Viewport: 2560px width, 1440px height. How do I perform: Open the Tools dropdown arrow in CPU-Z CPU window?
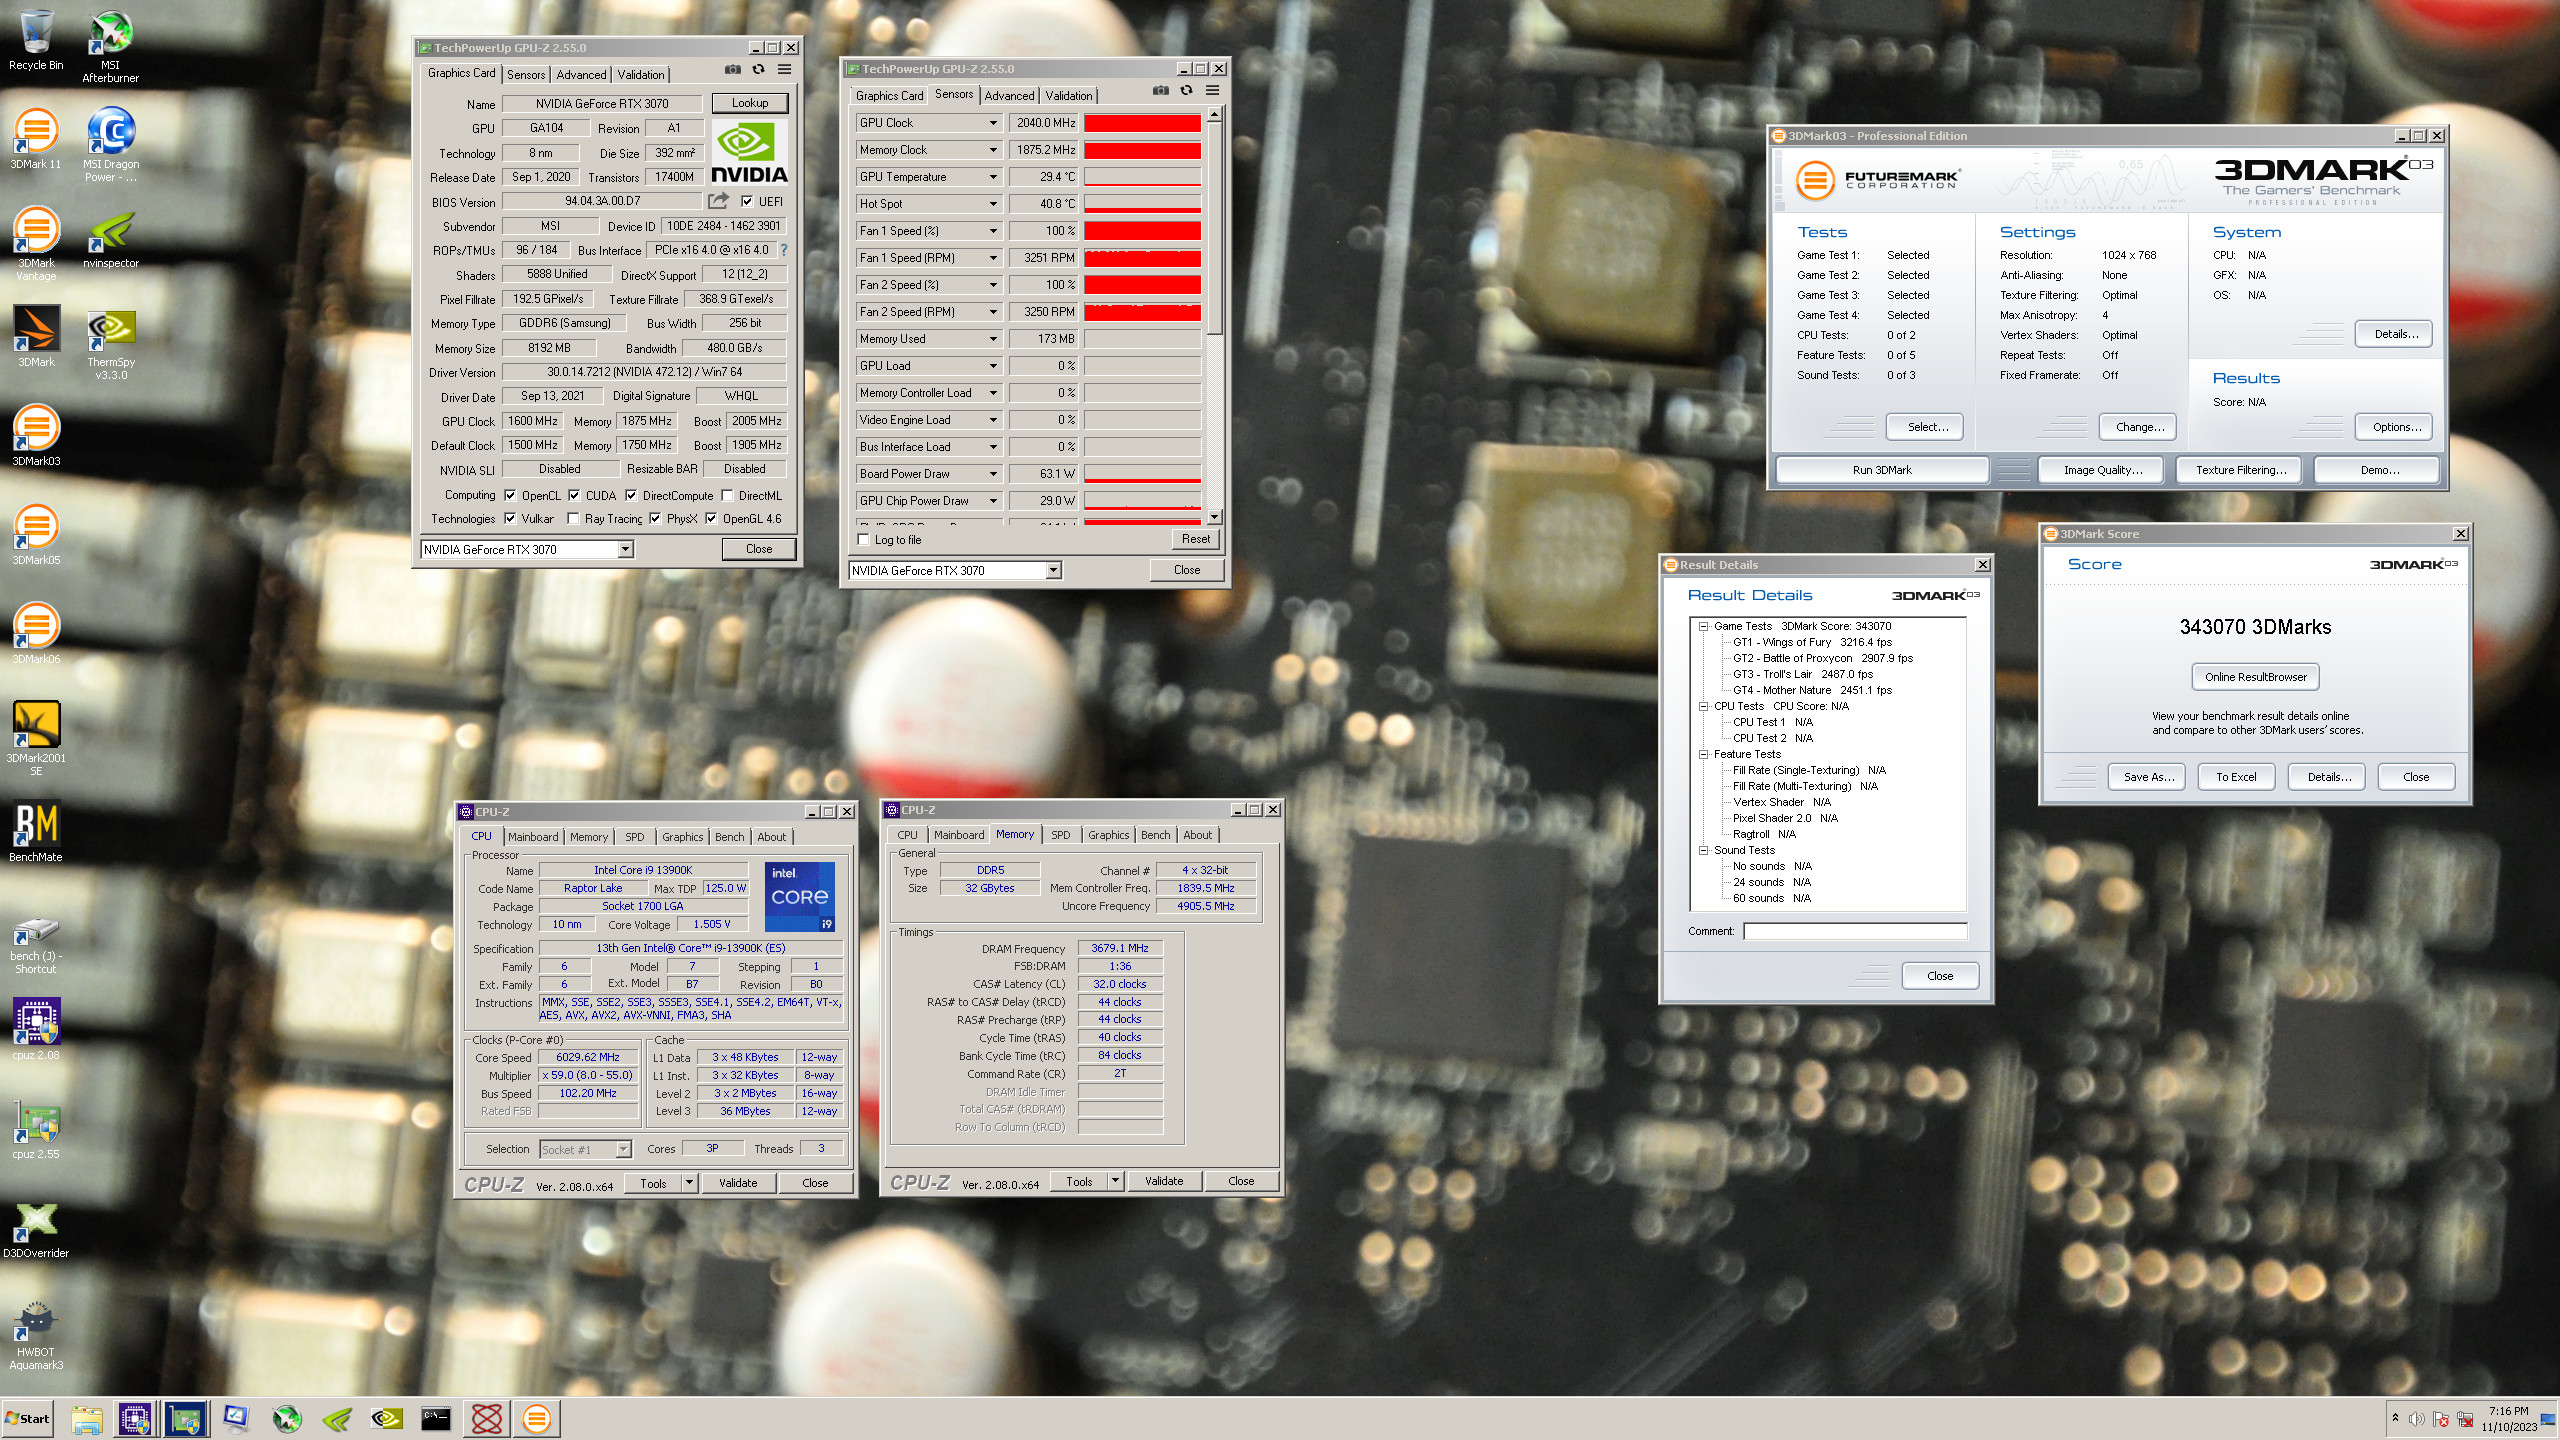[x=689, y=1183]
